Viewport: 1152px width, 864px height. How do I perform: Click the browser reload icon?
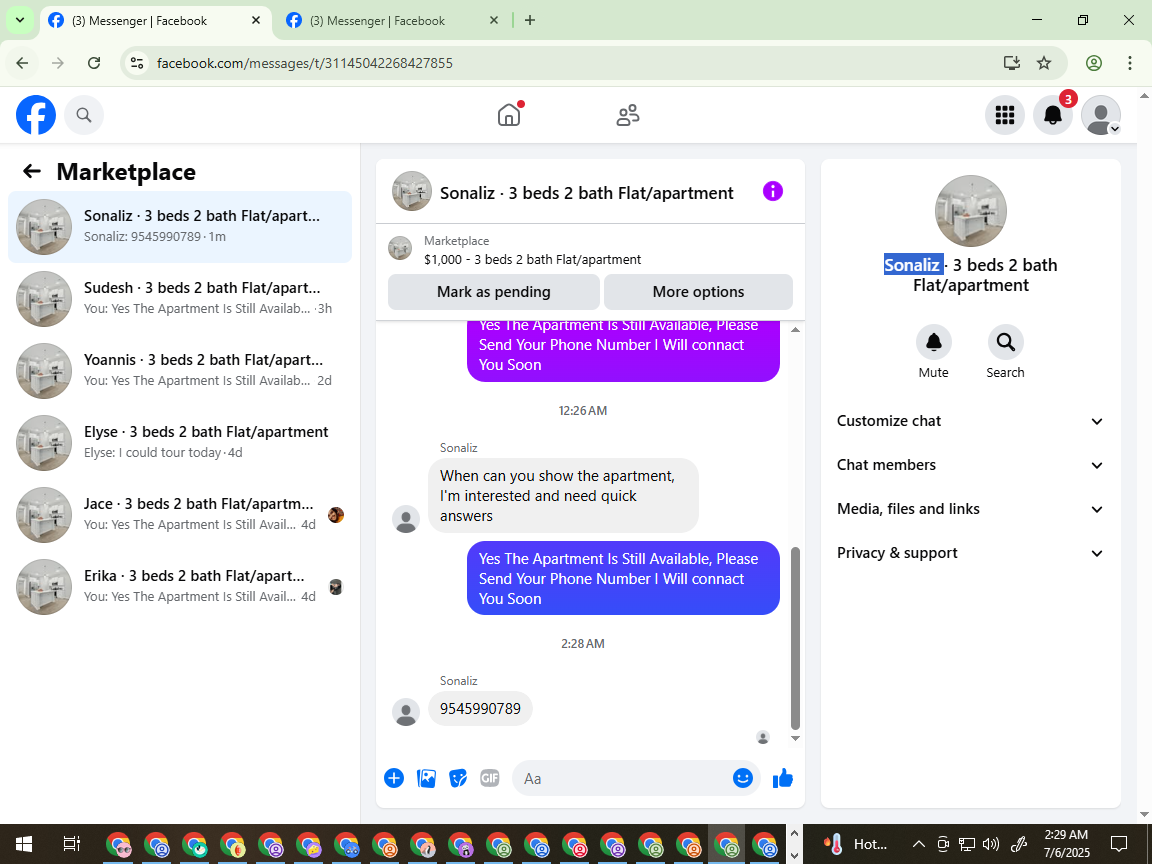94,63
